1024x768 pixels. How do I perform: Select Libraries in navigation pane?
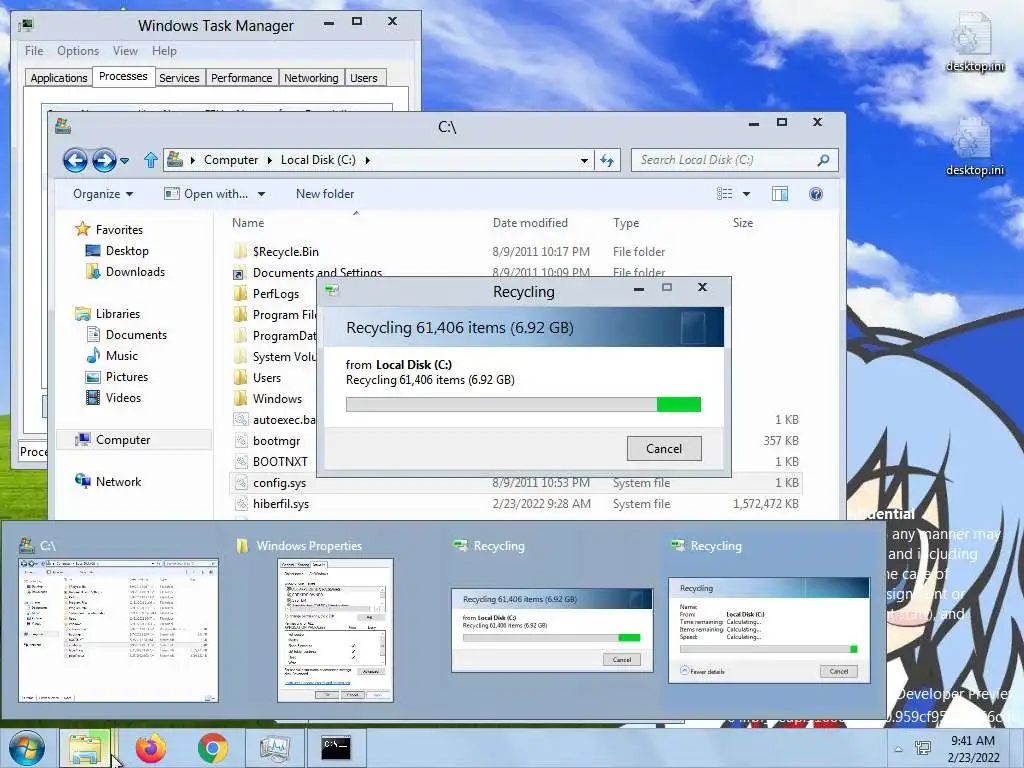(x=108, y=313)
